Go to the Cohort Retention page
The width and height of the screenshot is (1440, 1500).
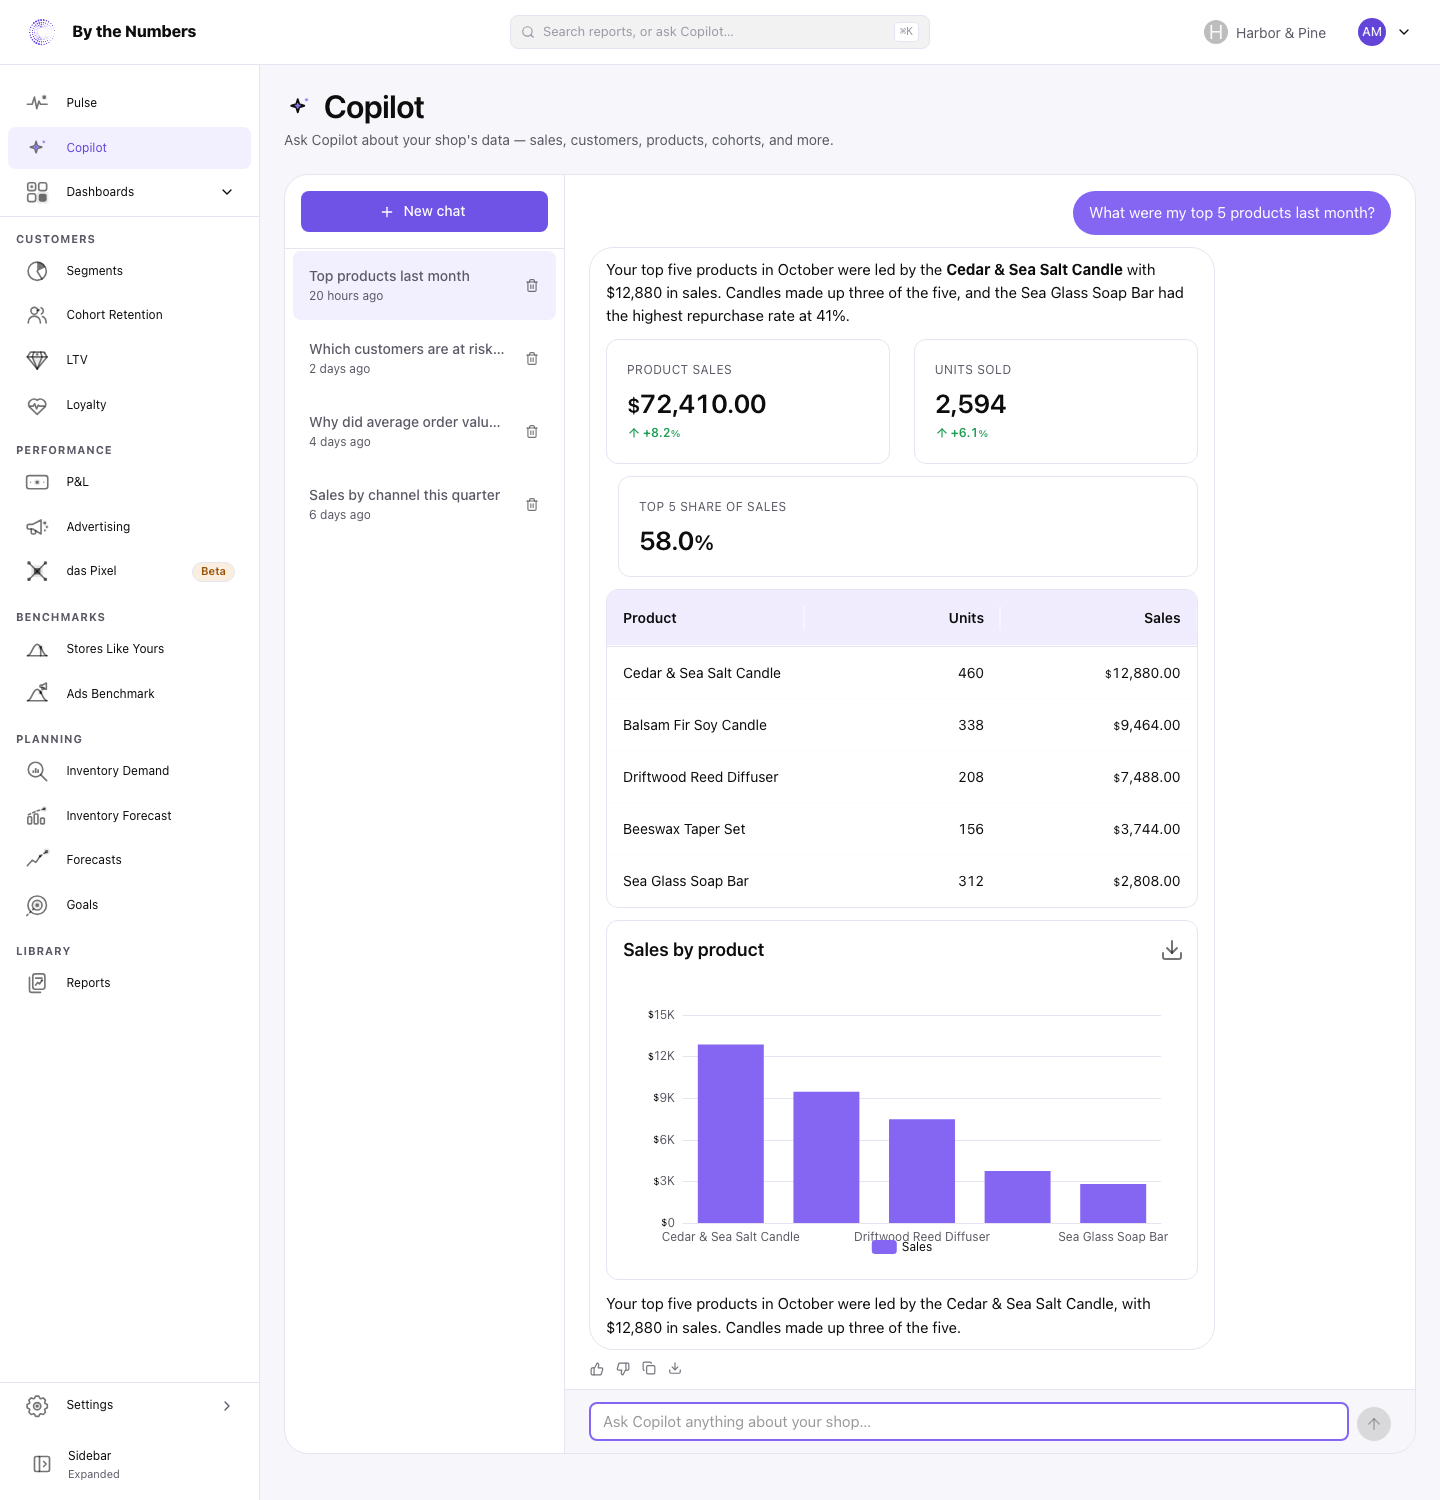(129, 315)
